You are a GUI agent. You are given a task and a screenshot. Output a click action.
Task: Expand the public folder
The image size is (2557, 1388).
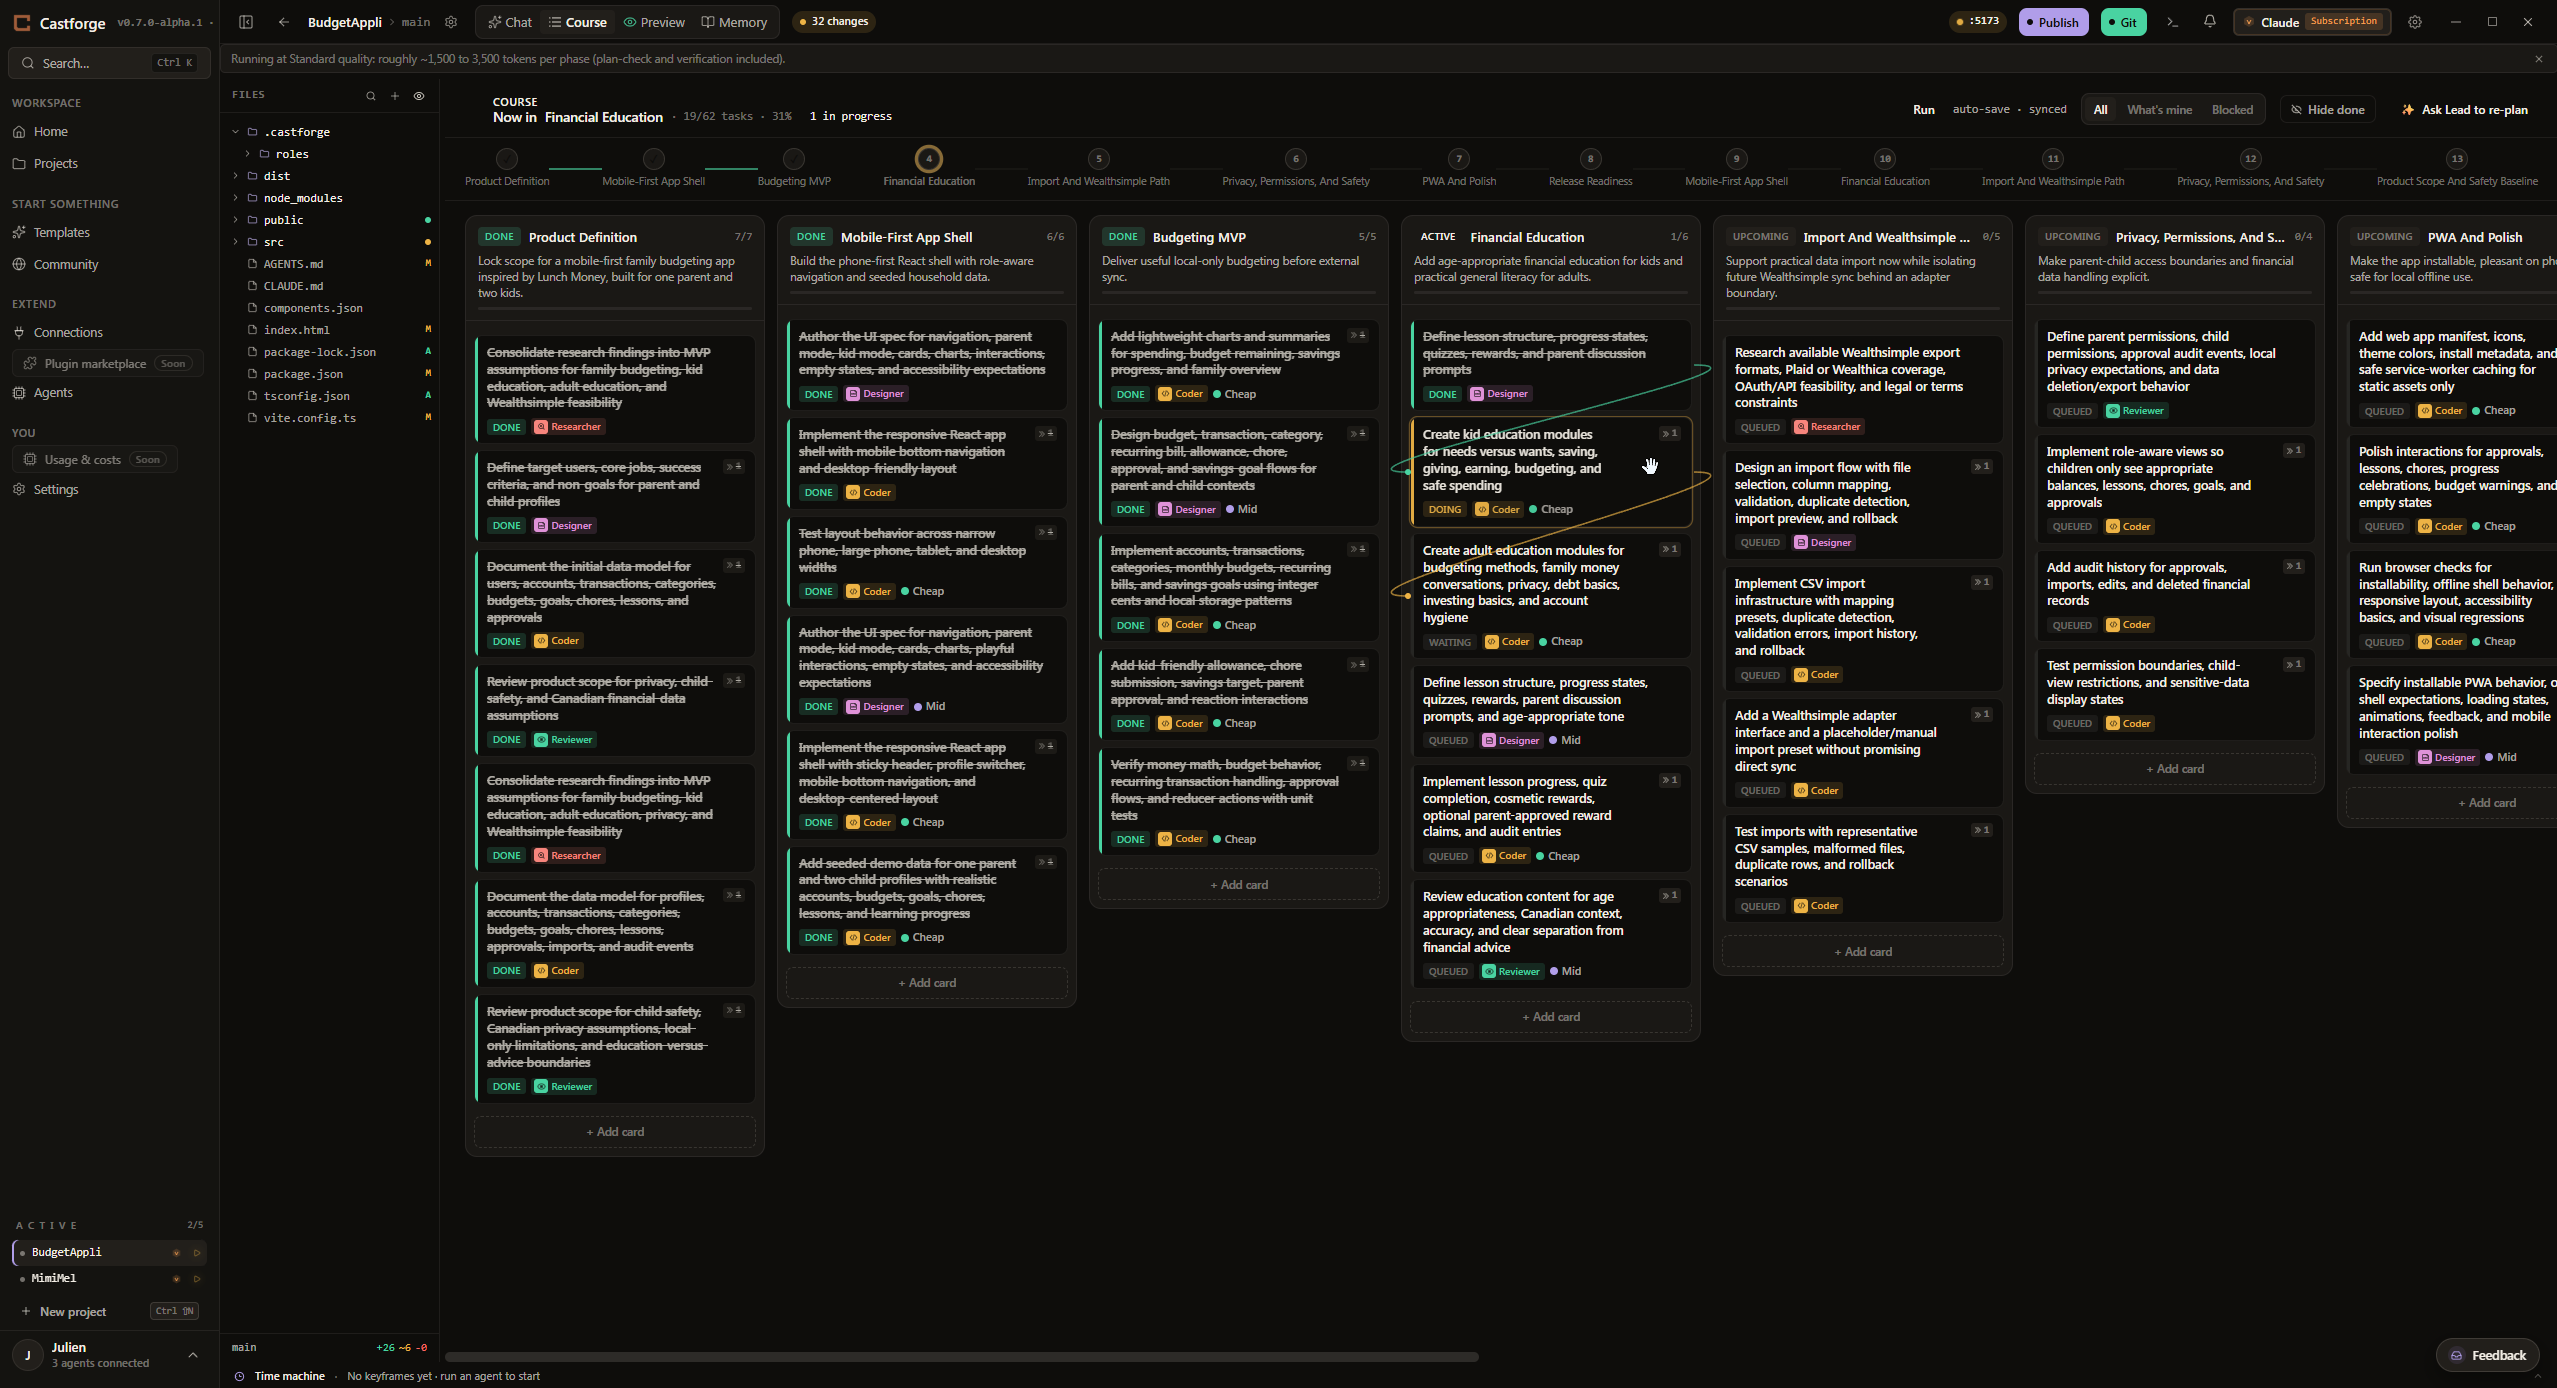point(236,220)
